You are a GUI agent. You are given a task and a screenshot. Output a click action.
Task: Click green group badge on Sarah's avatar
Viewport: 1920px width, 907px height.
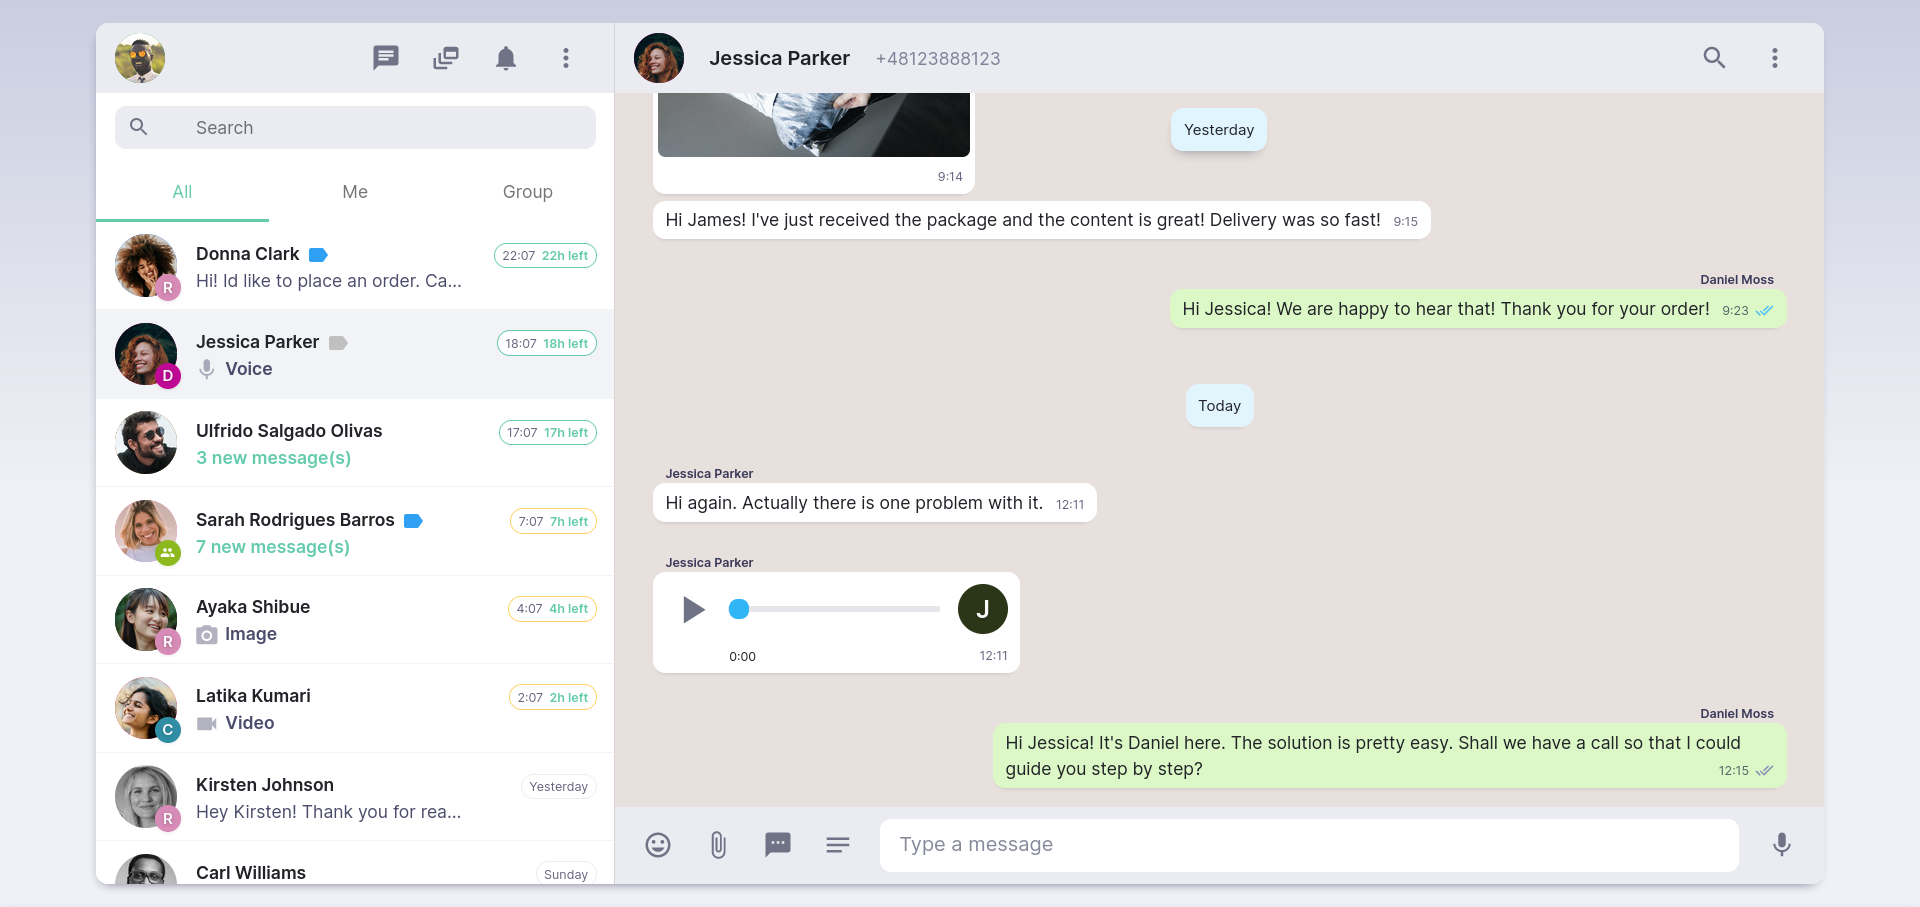(168, 552)
